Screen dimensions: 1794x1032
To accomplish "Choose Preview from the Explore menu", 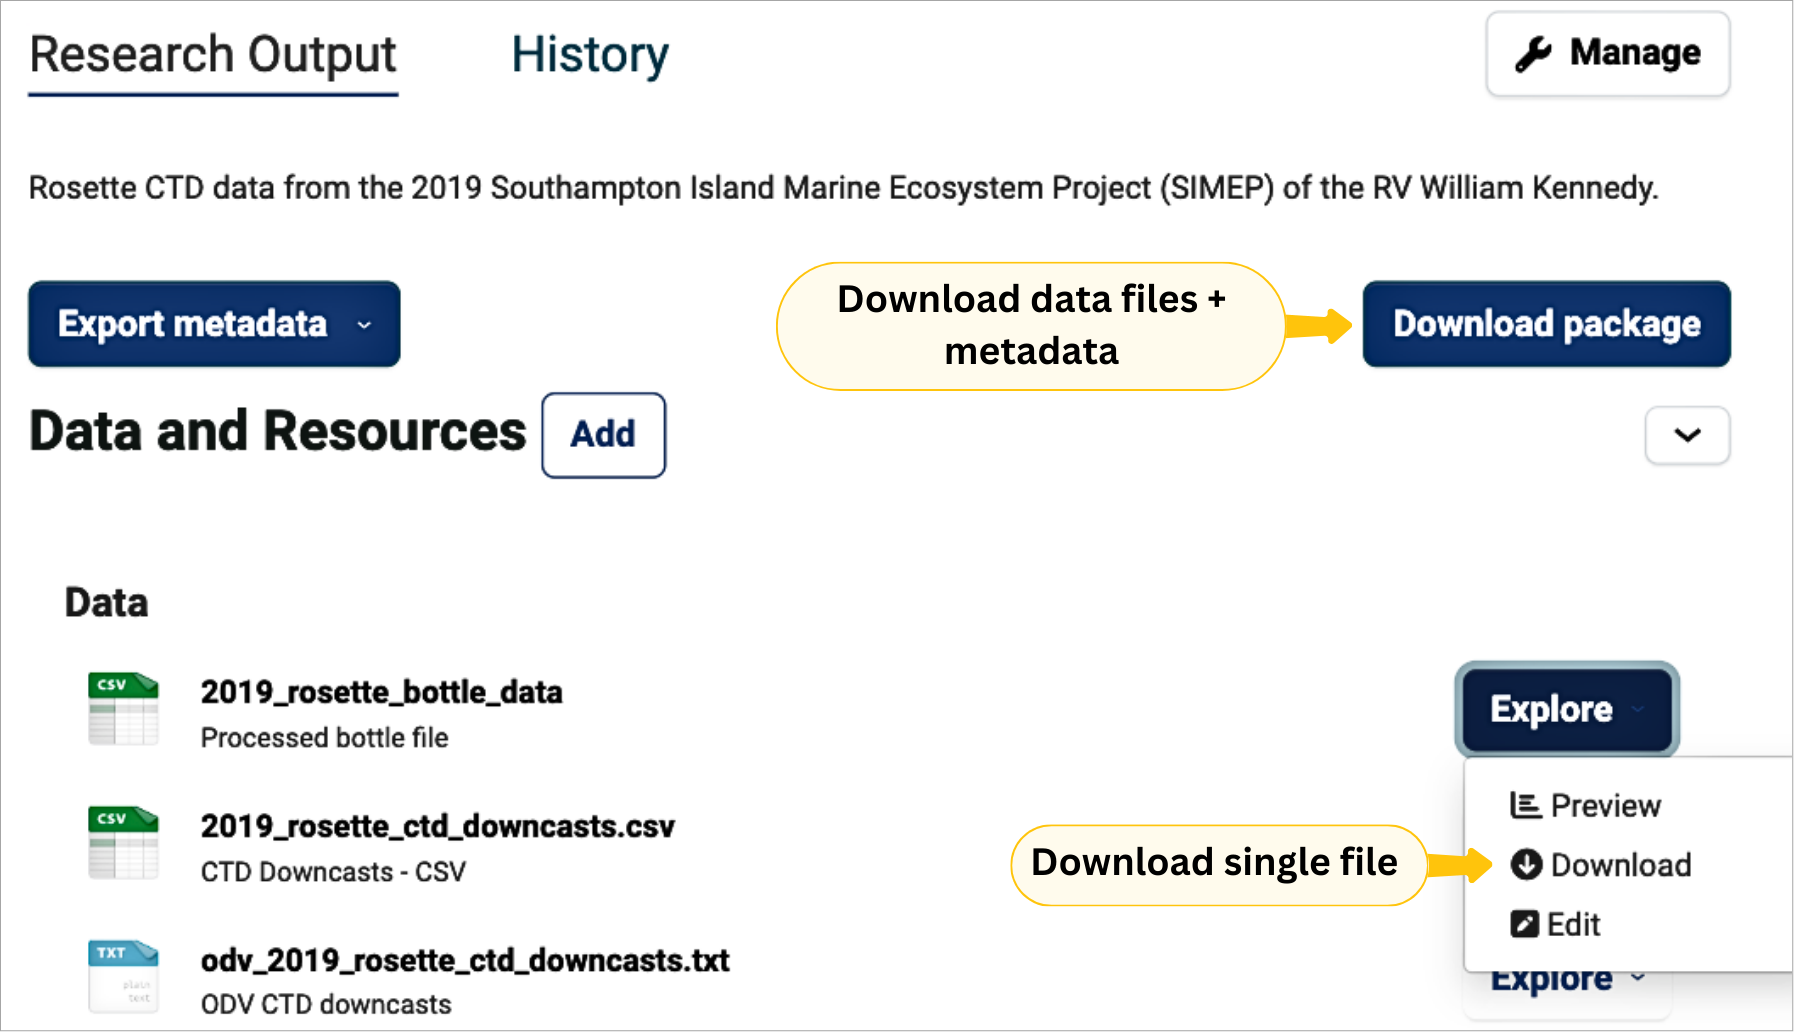I will point(1605,805).
